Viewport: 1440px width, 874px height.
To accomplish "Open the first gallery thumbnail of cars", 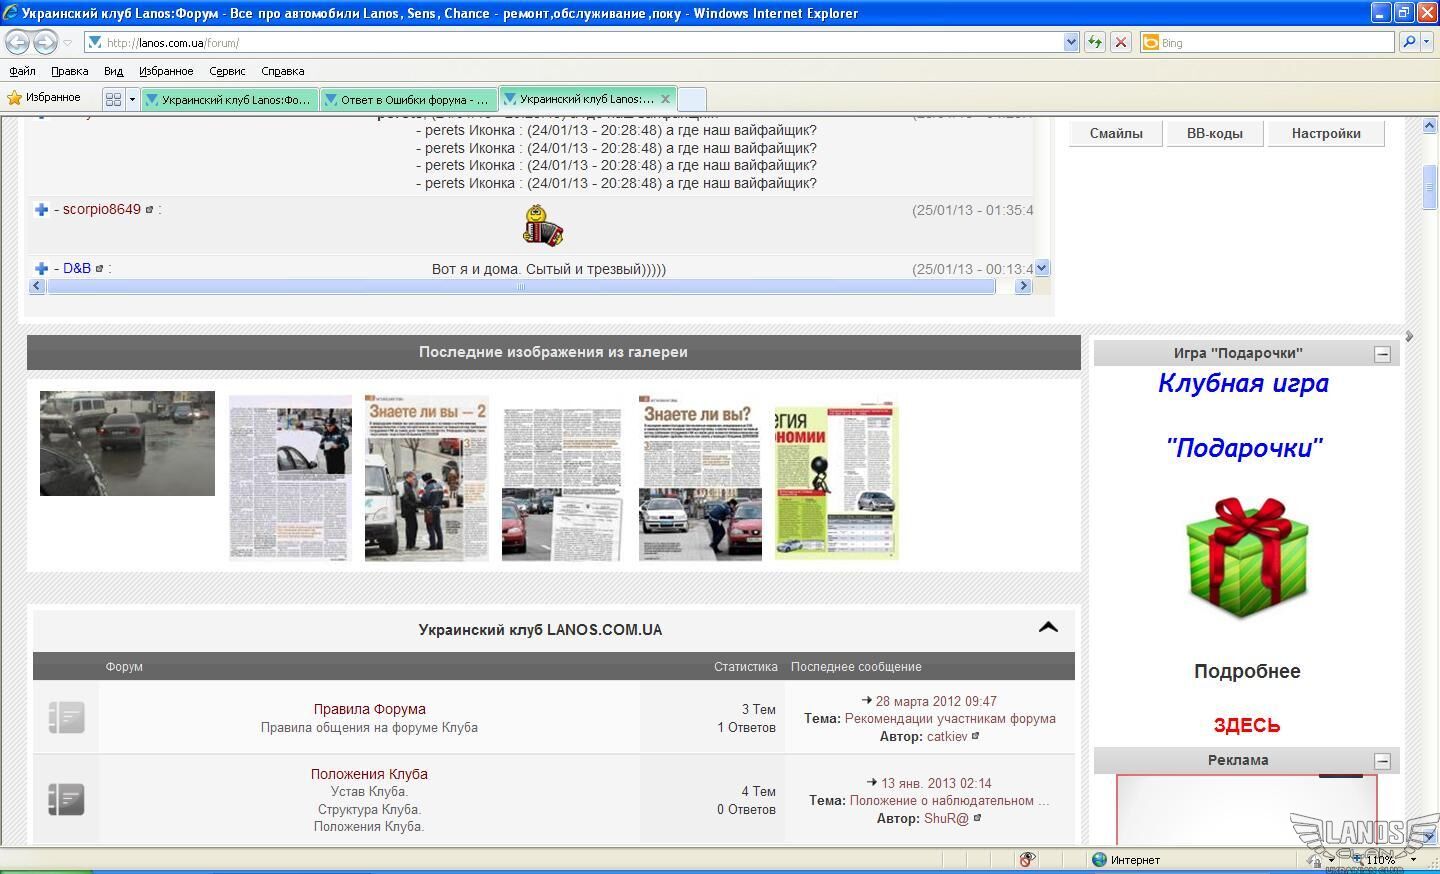I will coord(127,443).
